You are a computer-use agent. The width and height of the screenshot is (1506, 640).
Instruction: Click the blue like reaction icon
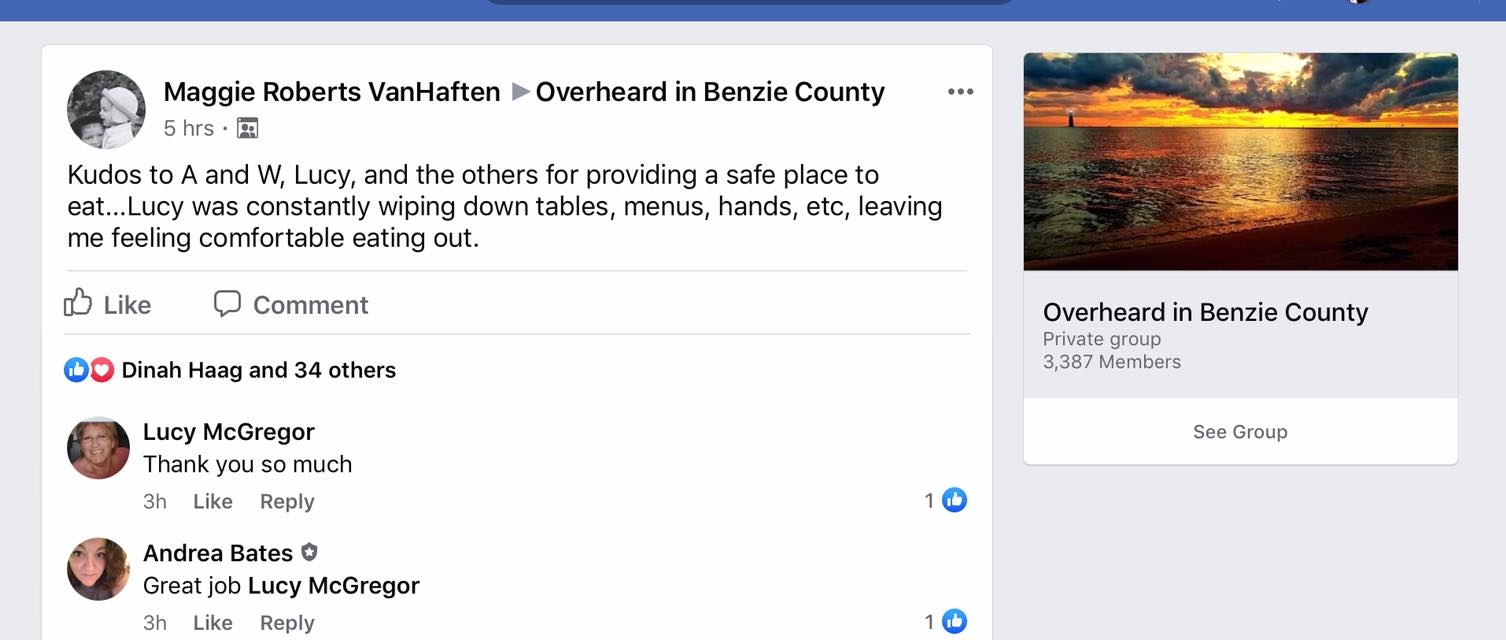click(x=76, y=370)
